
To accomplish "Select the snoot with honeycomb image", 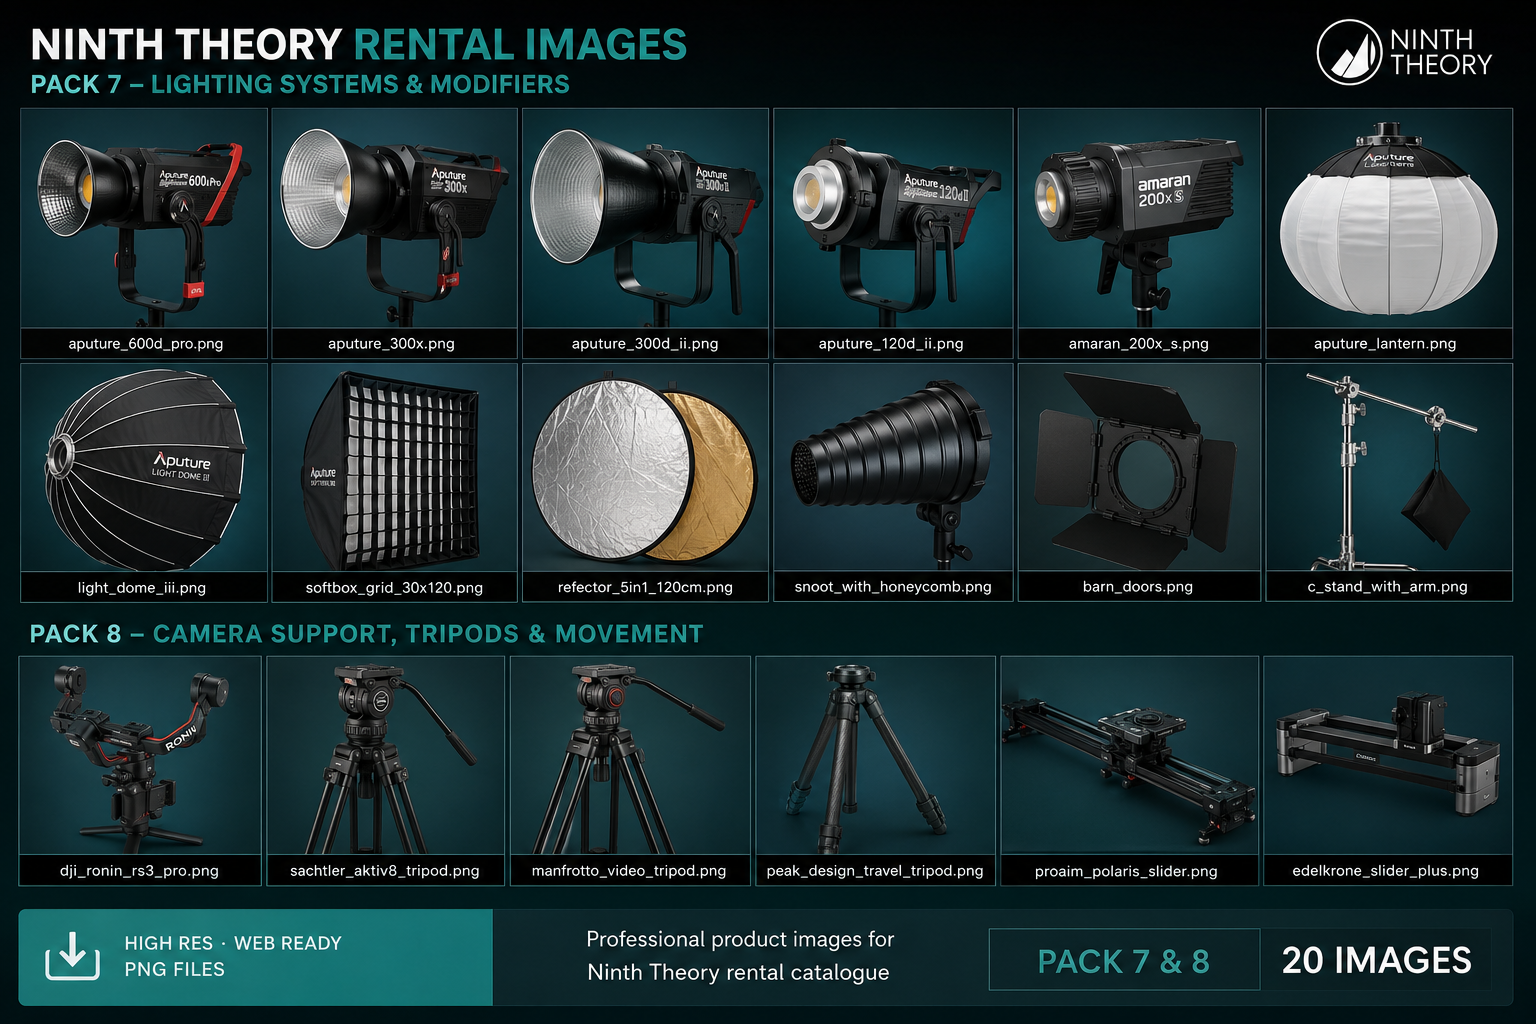I will [x=893, y=467].
